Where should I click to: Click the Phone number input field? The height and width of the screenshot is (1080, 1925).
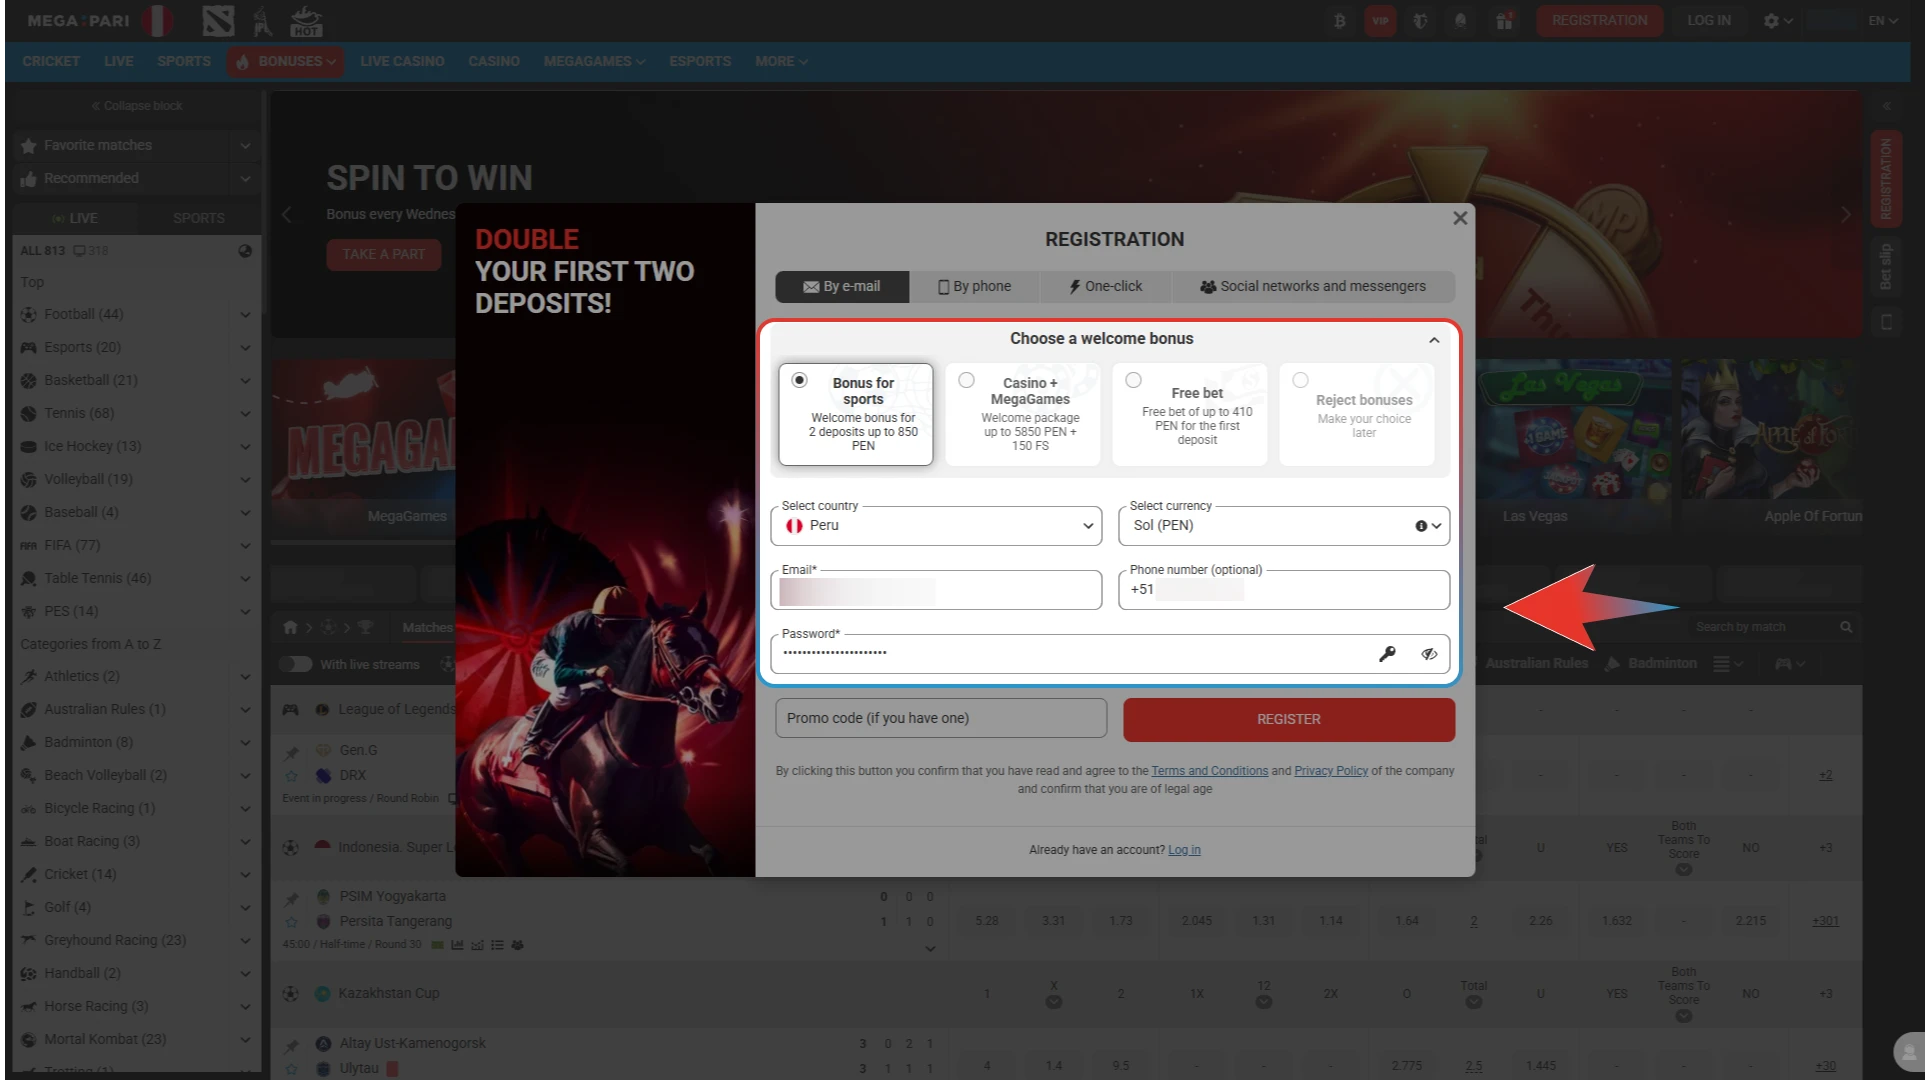[1284, 591]
